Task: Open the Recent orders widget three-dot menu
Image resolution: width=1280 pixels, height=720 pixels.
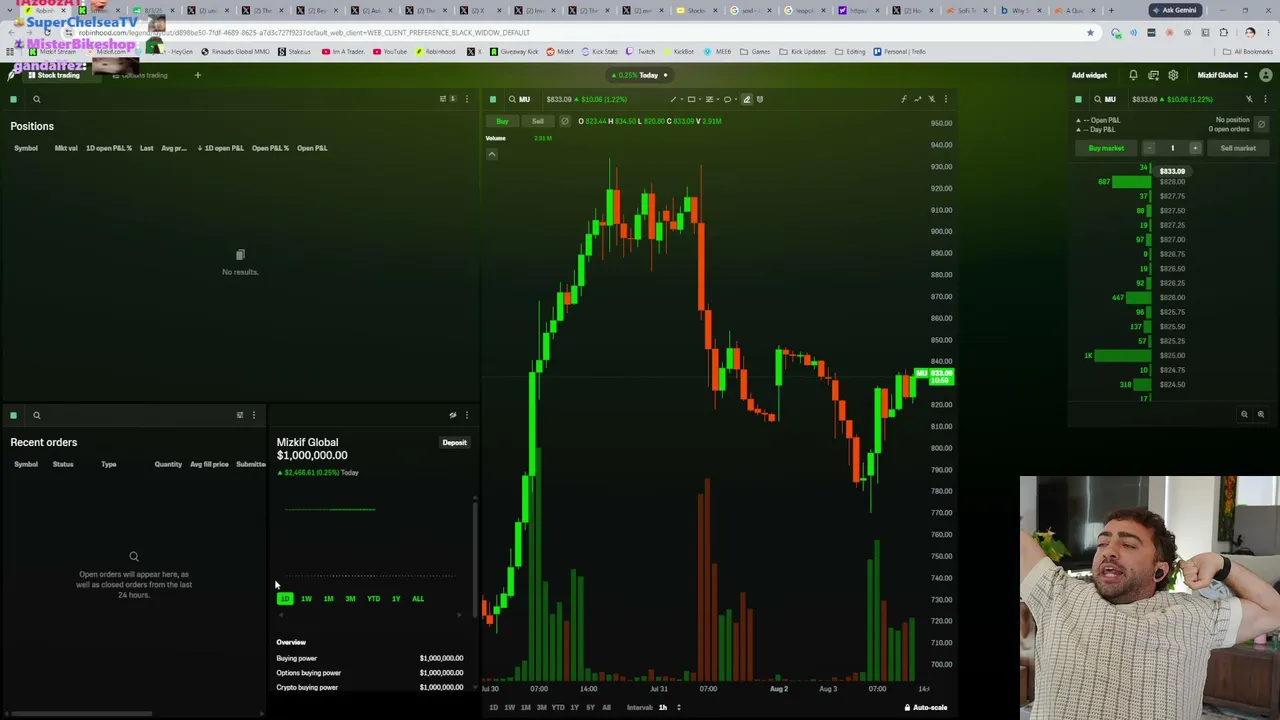Action: (253, 415)
